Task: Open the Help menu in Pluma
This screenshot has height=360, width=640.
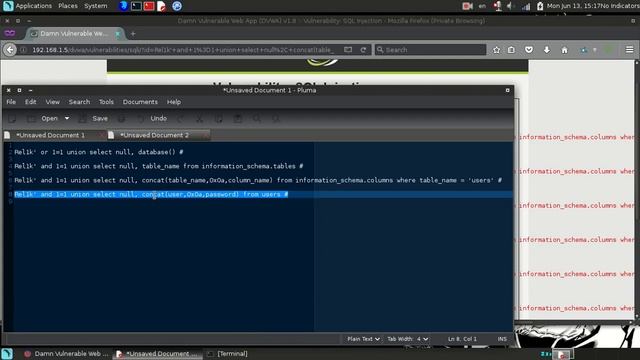Action: click(173, 102)
